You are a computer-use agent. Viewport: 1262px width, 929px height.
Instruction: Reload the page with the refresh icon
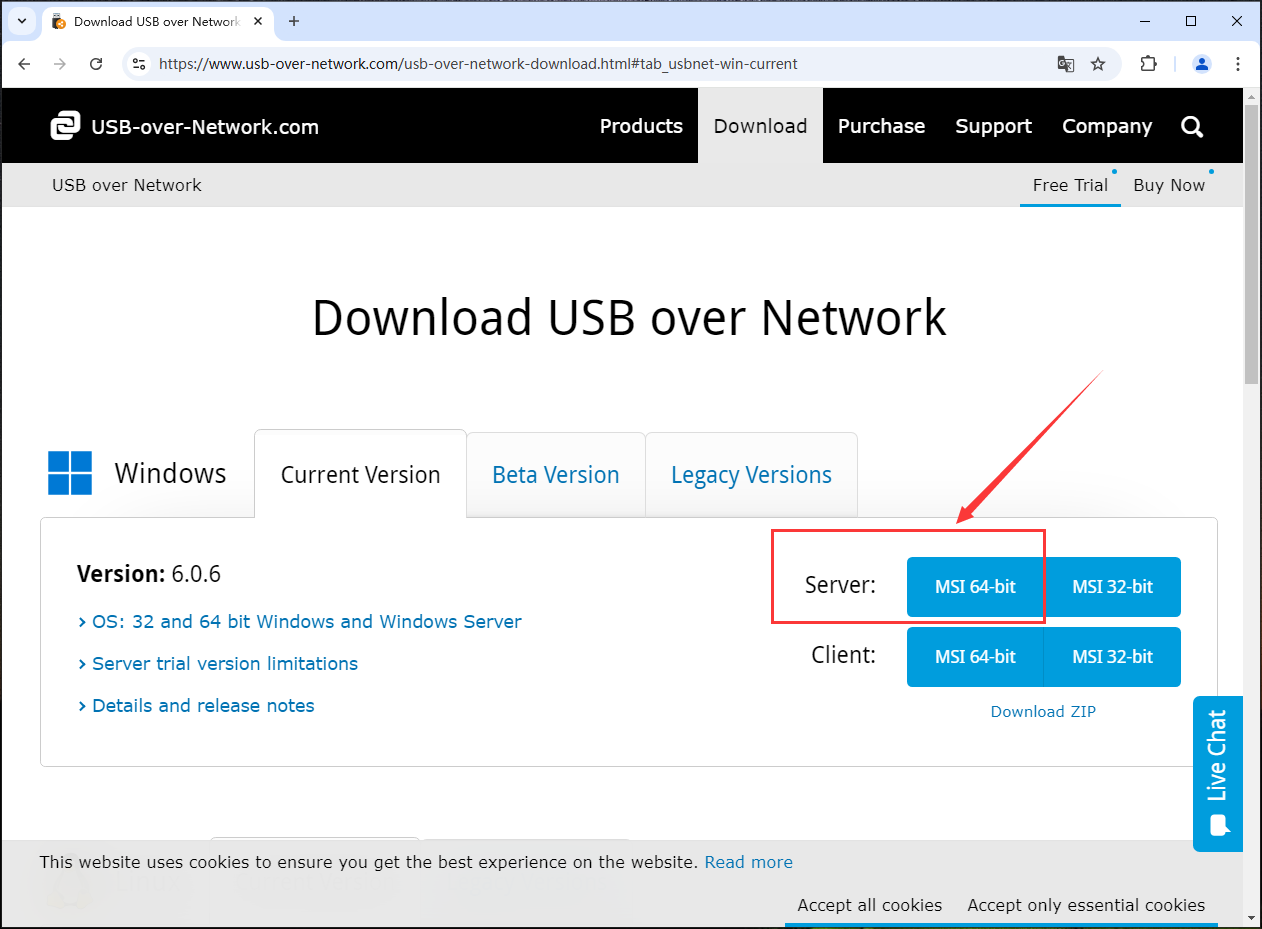click(x=96, y=63)
